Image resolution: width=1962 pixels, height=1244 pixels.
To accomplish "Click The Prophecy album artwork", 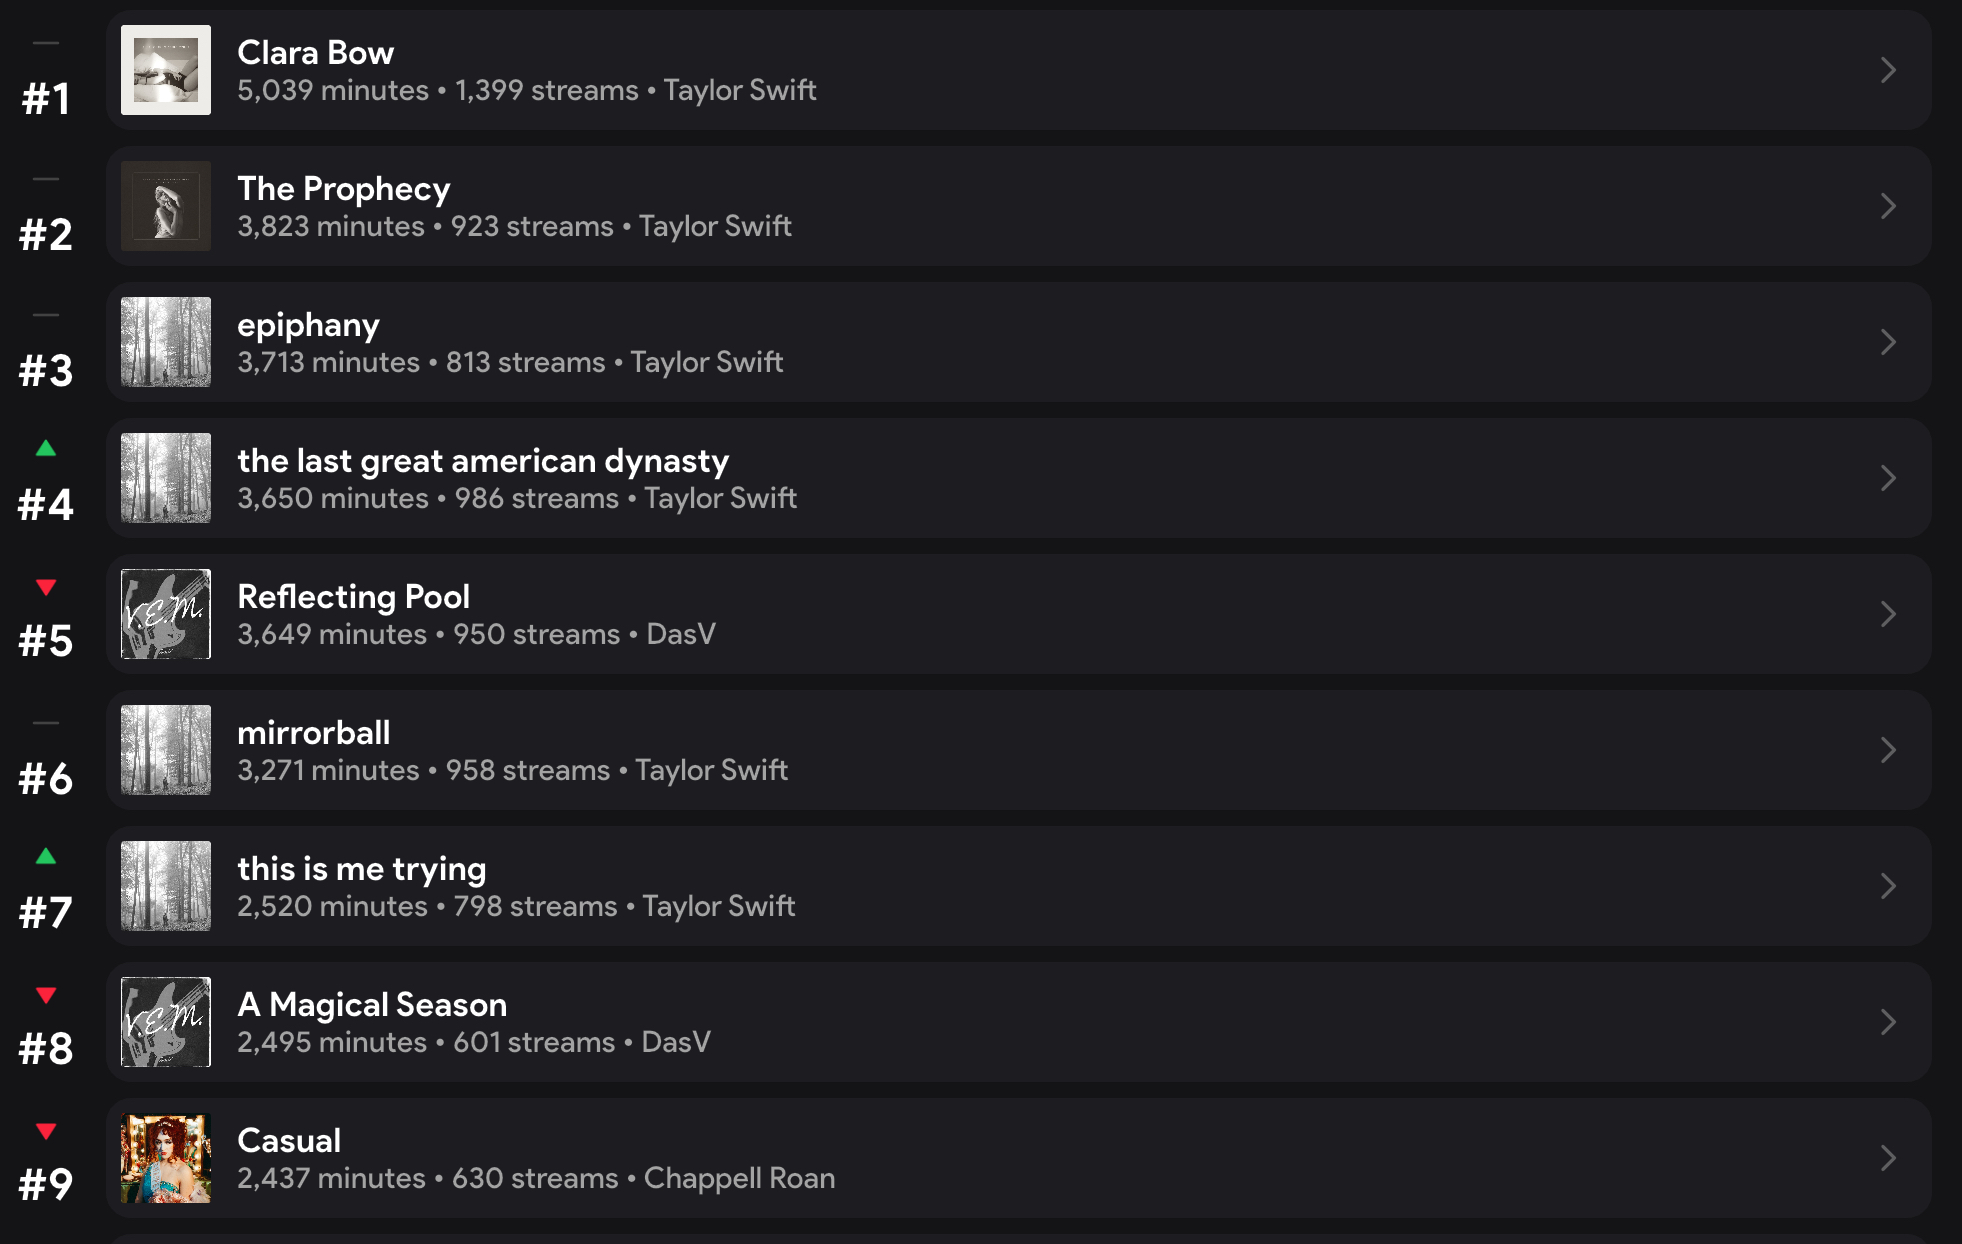I will 166,206.
